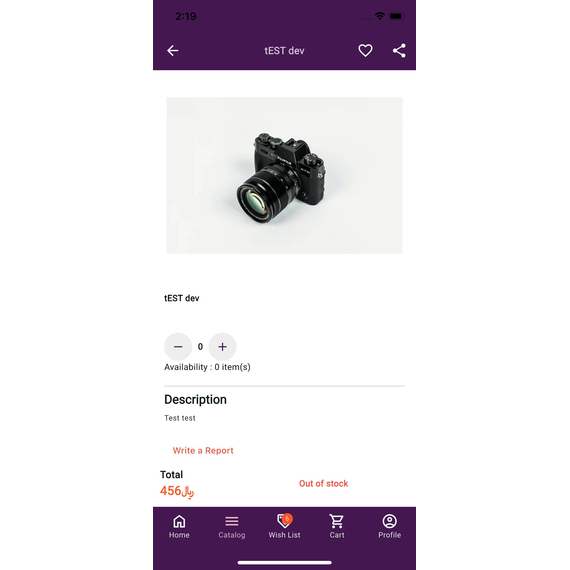Image resolution: width=570 pixels, height=570 pixels.
Task: Tap the Description section heading
Action: (195, 400)
